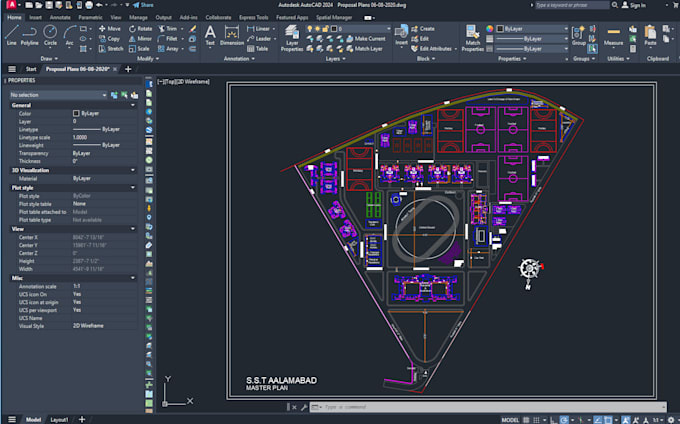Activate the Arc tool
This screenshot has height=424, width=680.
[69, 35]
